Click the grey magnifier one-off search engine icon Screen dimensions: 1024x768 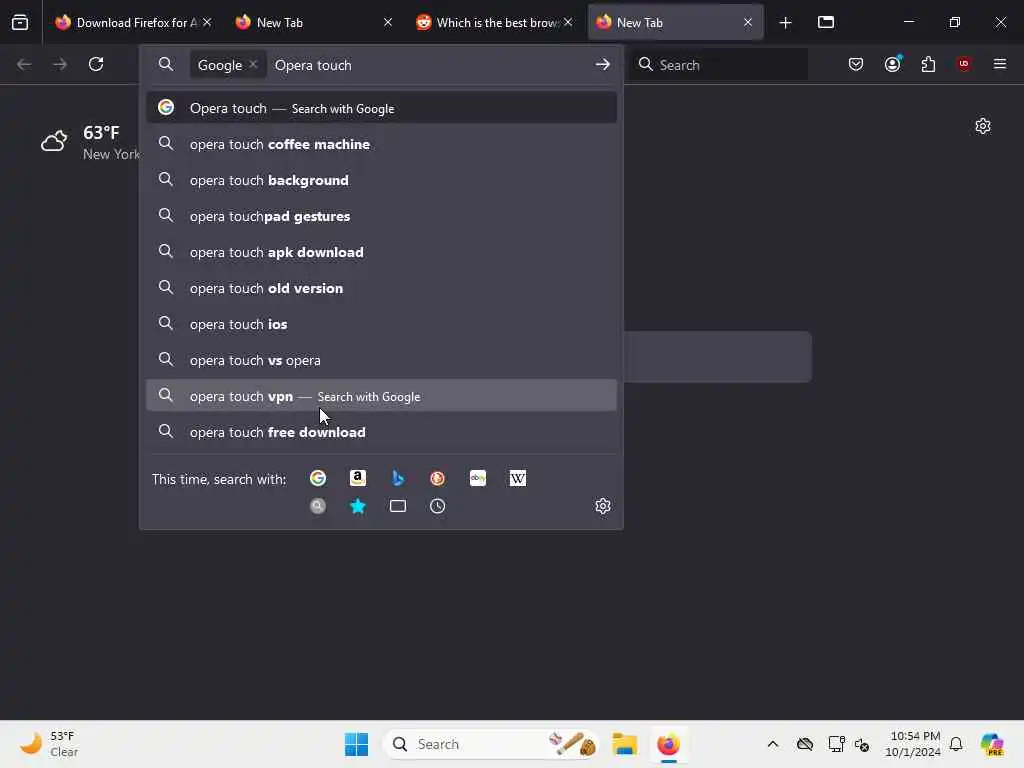[x=318, y=506]
